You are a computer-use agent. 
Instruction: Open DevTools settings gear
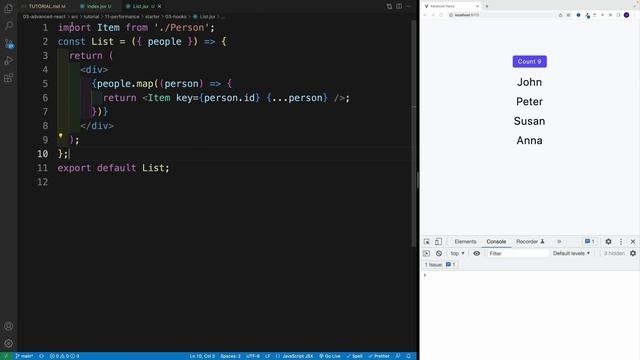[x=608, y=242]
